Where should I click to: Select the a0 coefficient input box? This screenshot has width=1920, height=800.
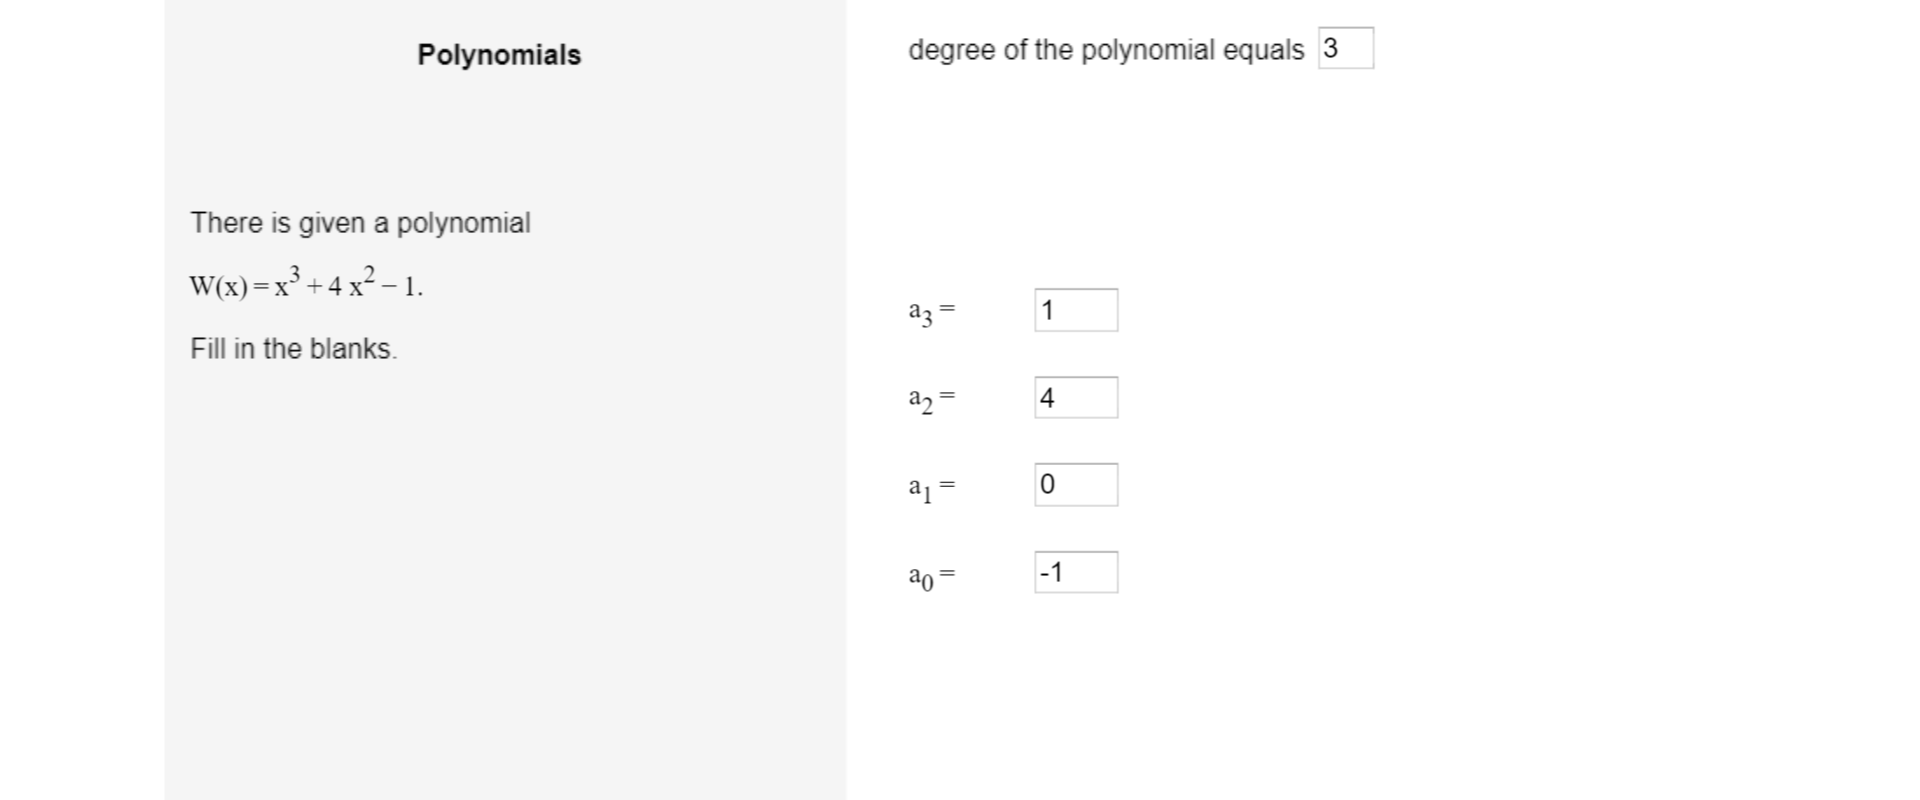1074,572
